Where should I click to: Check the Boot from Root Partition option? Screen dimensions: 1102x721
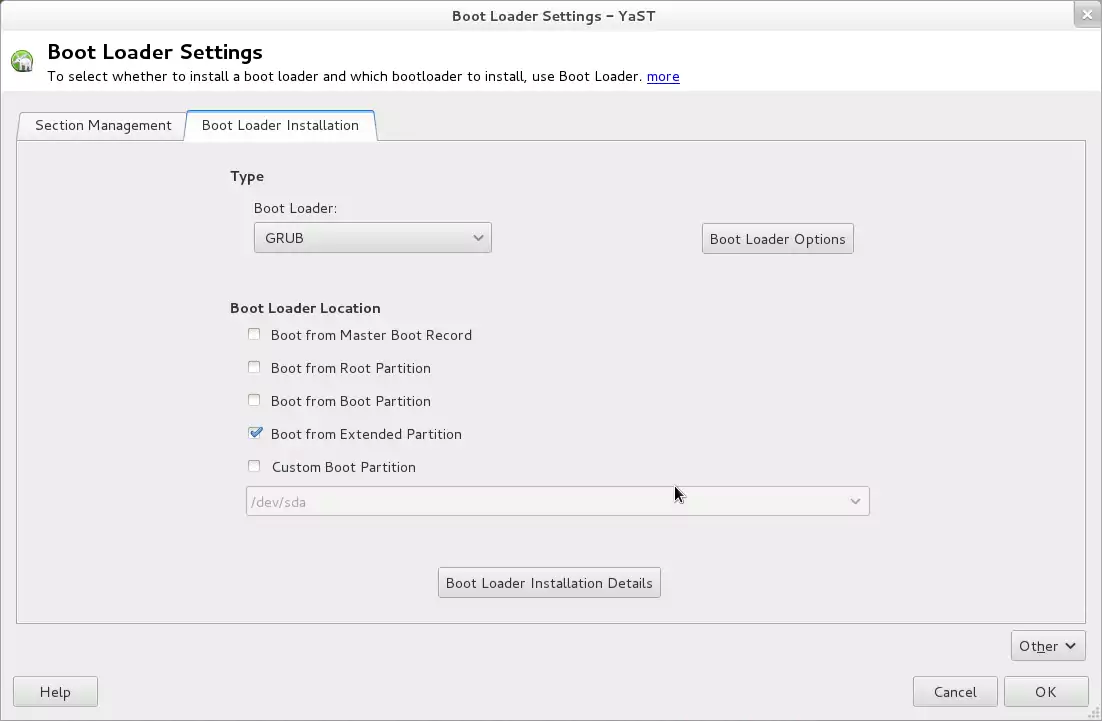tap(254, 368)
